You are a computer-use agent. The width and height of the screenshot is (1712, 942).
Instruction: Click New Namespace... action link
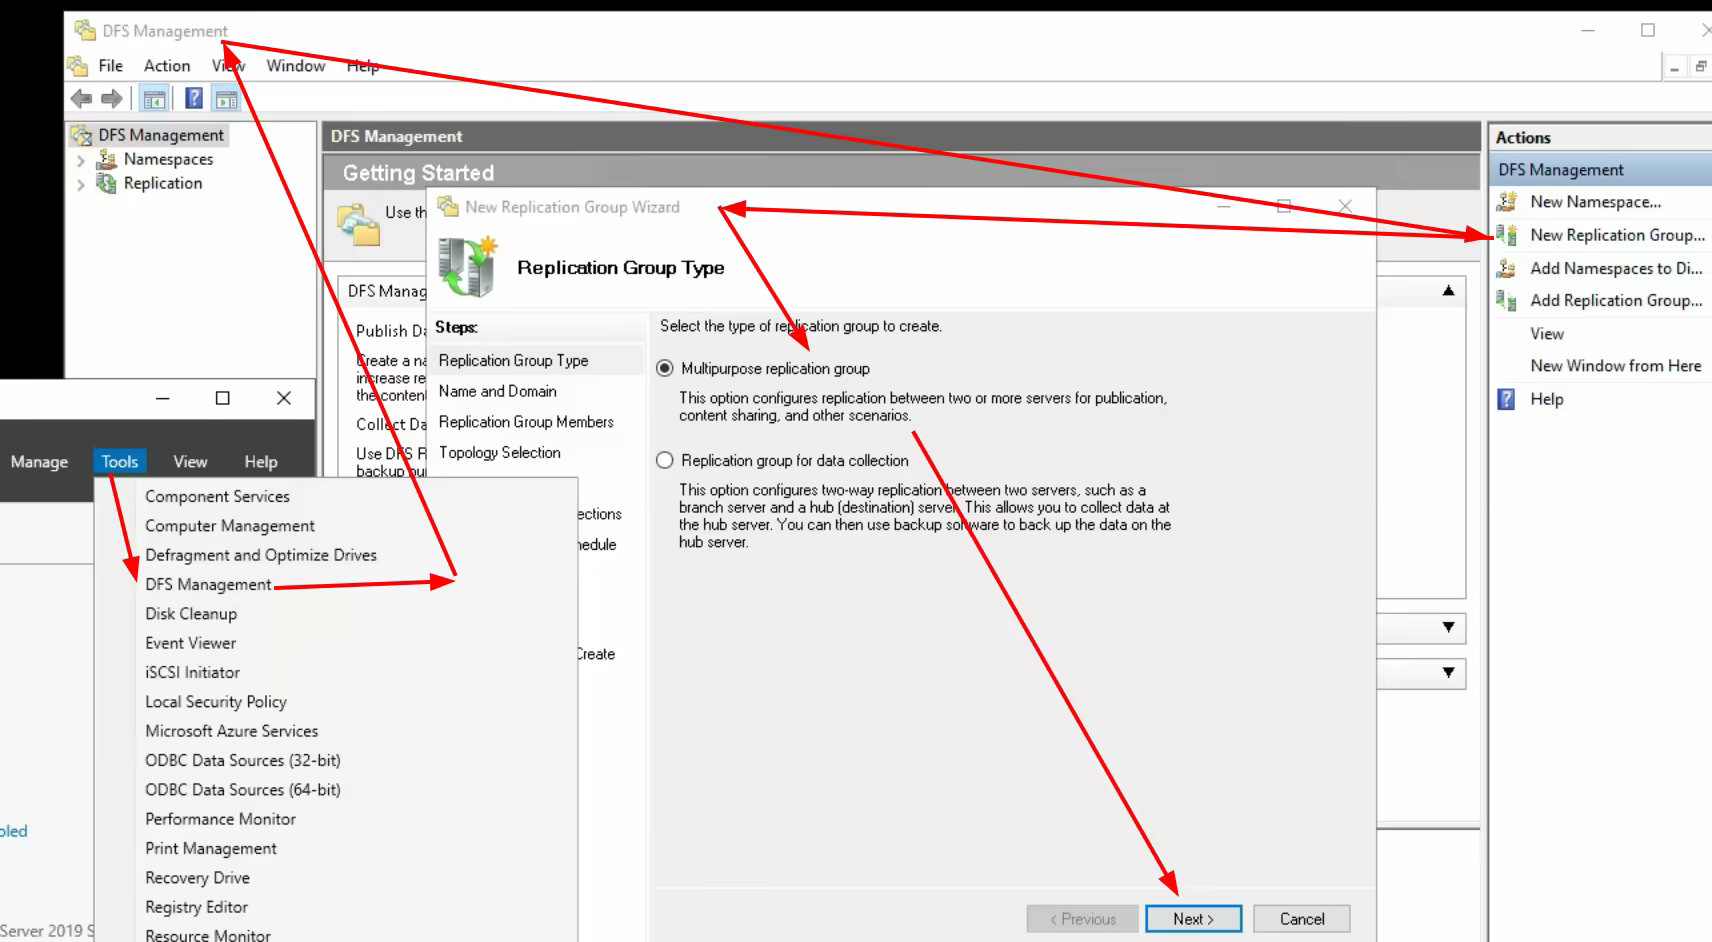pos(1595,202)
